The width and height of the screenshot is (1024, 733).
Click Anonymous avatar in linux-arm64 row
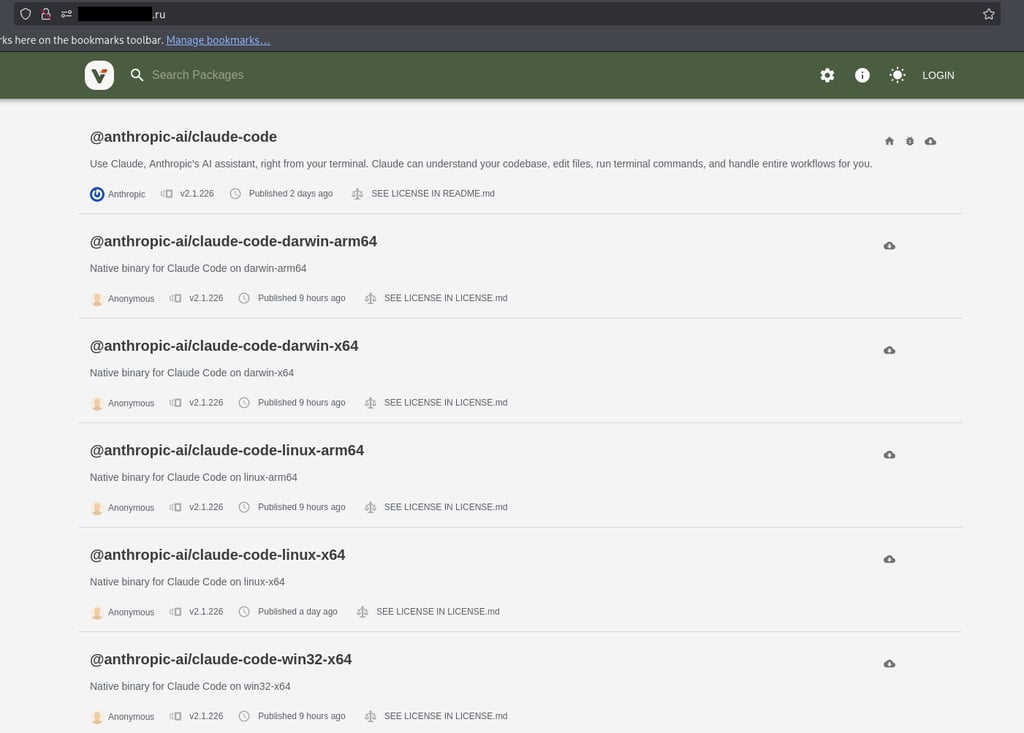pos(97,508)
